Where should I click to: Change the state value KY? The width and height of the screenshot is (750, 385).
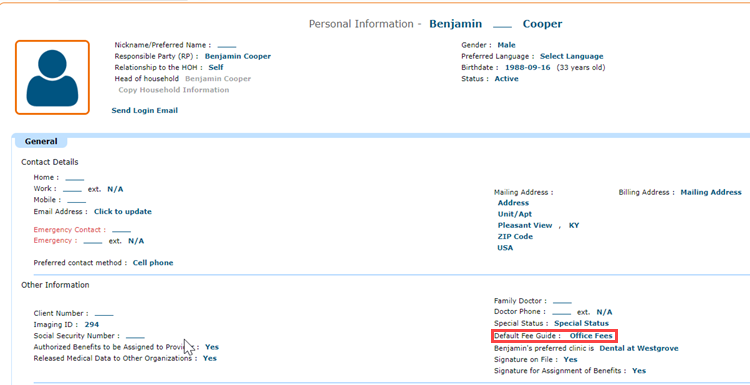(574, 225)
